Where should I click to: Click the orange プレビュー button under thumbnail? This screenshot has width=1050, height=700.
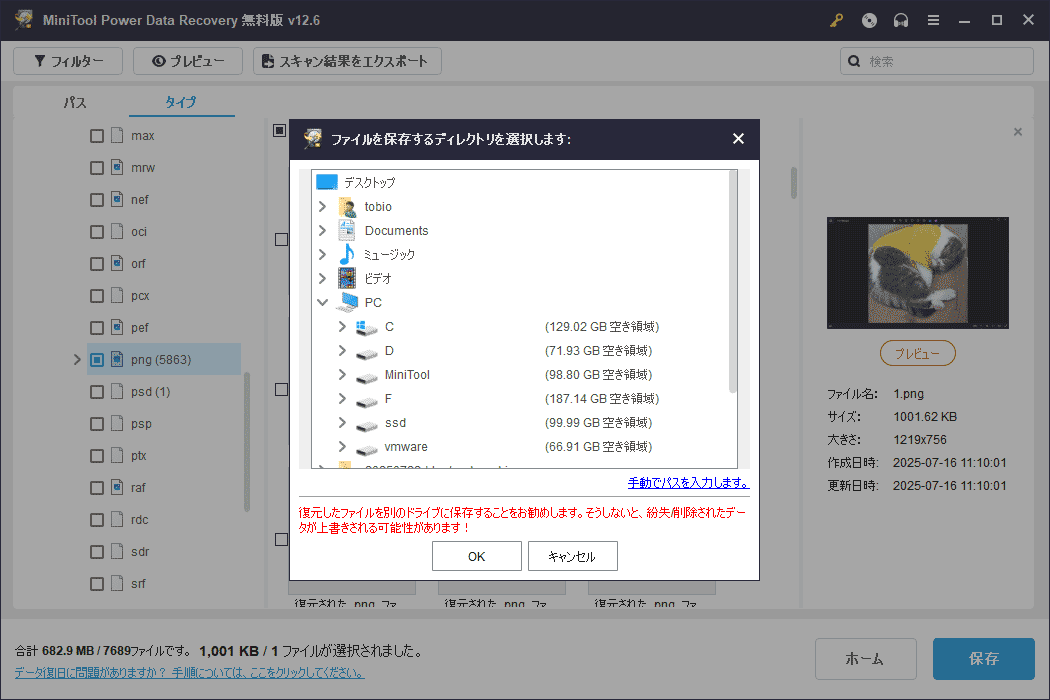pyautogui.click(x=917, y=353)
